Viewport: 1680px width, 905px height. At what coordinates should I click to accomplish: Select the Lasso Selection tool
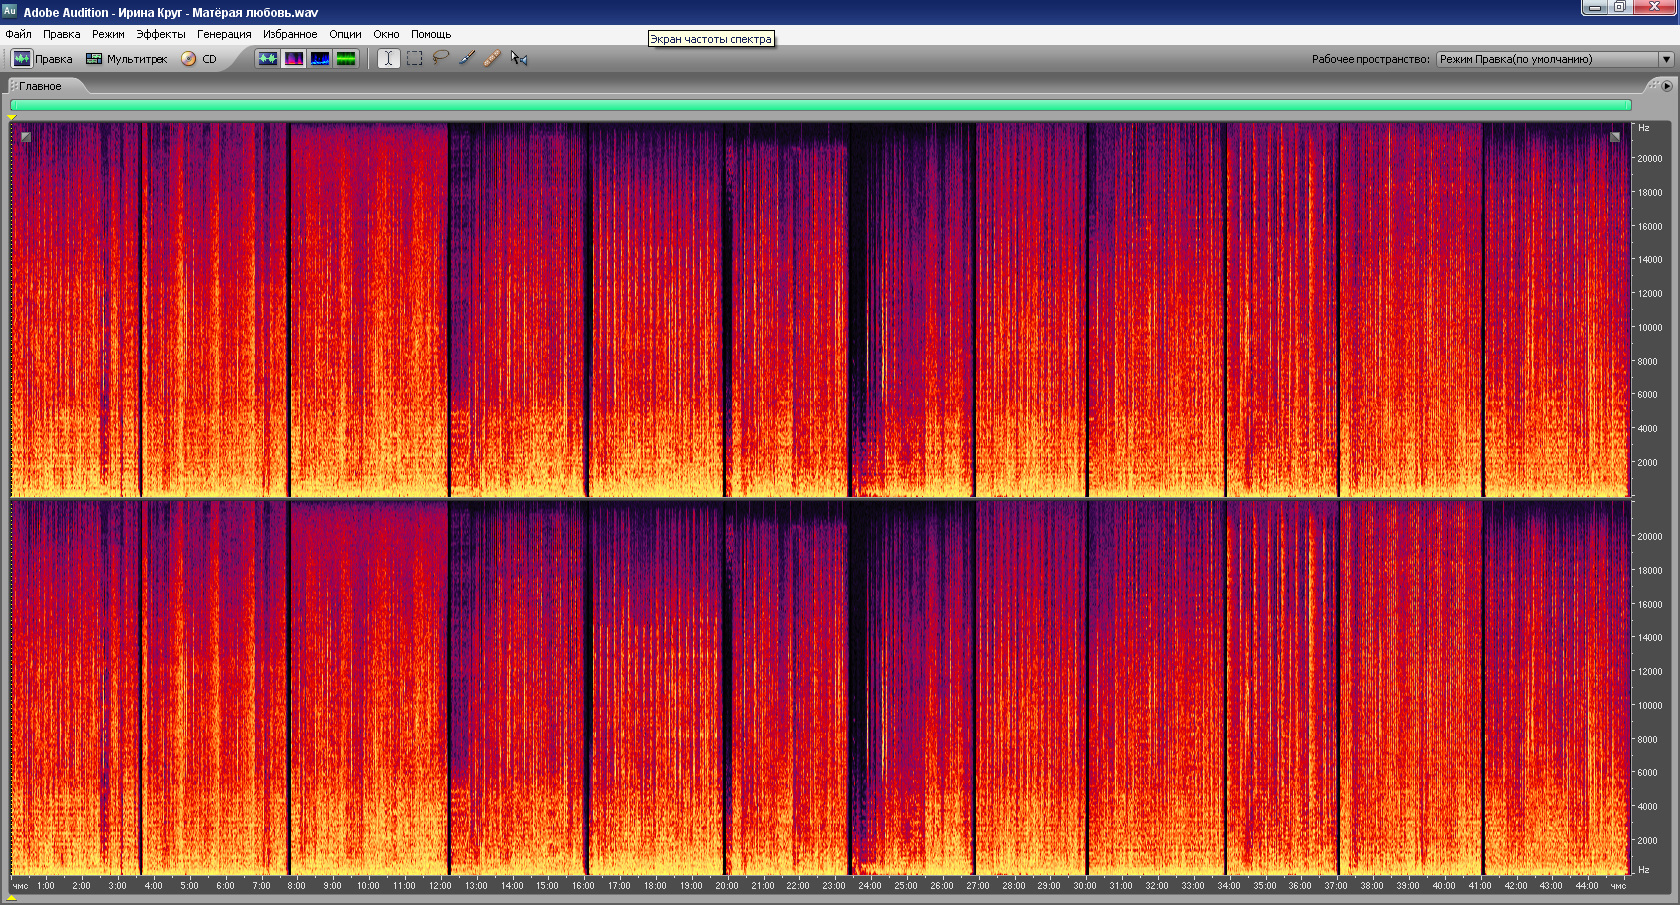(x=441, y=59)
